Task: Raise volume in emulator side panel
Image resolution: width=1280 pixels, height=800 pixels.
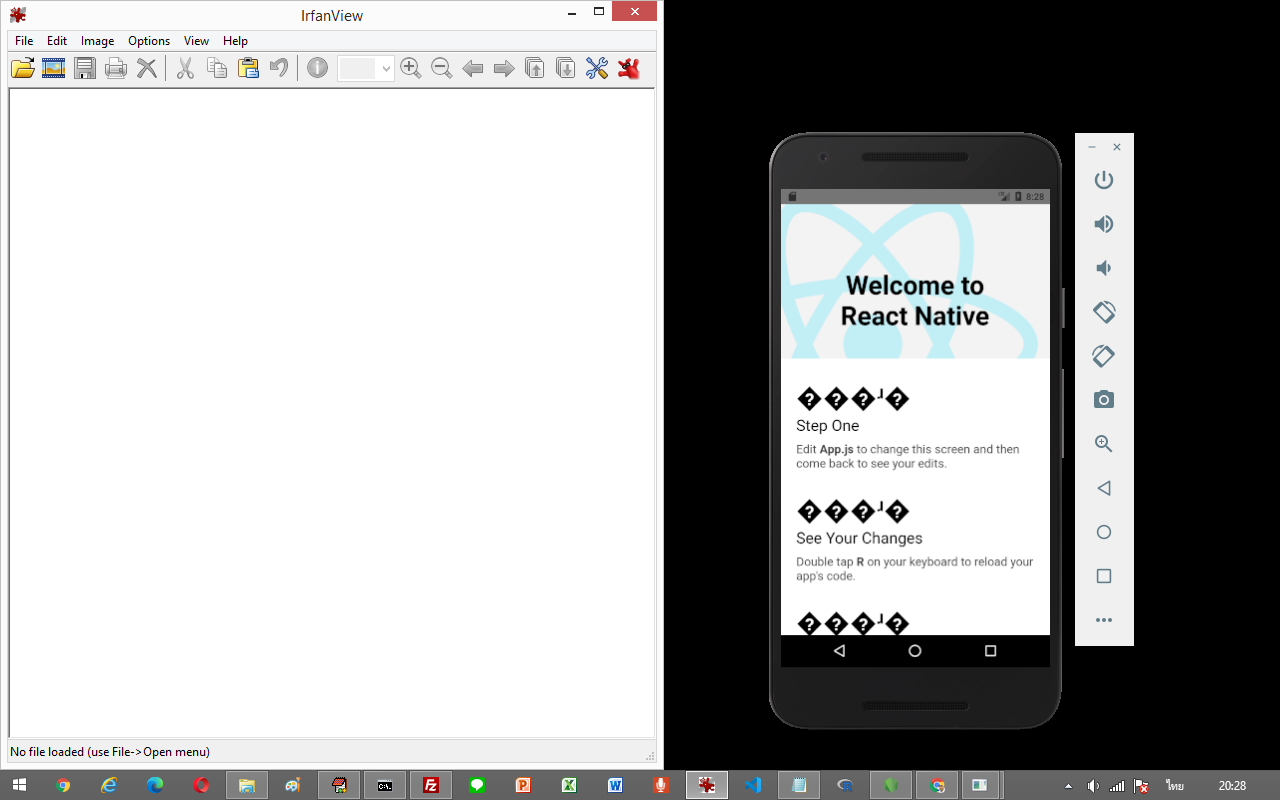Action: tap(1103, 224)
